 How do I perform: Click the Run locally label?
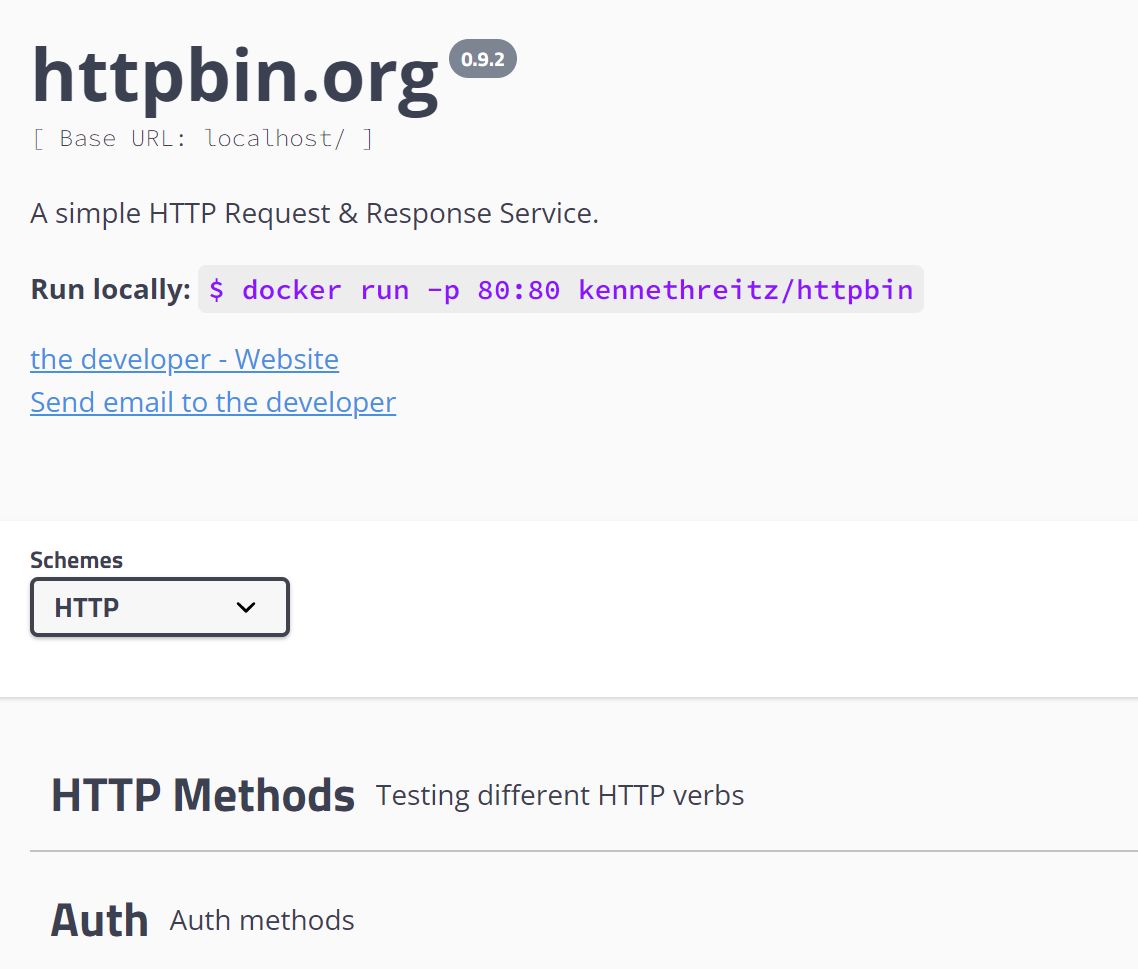coord(110,290)
